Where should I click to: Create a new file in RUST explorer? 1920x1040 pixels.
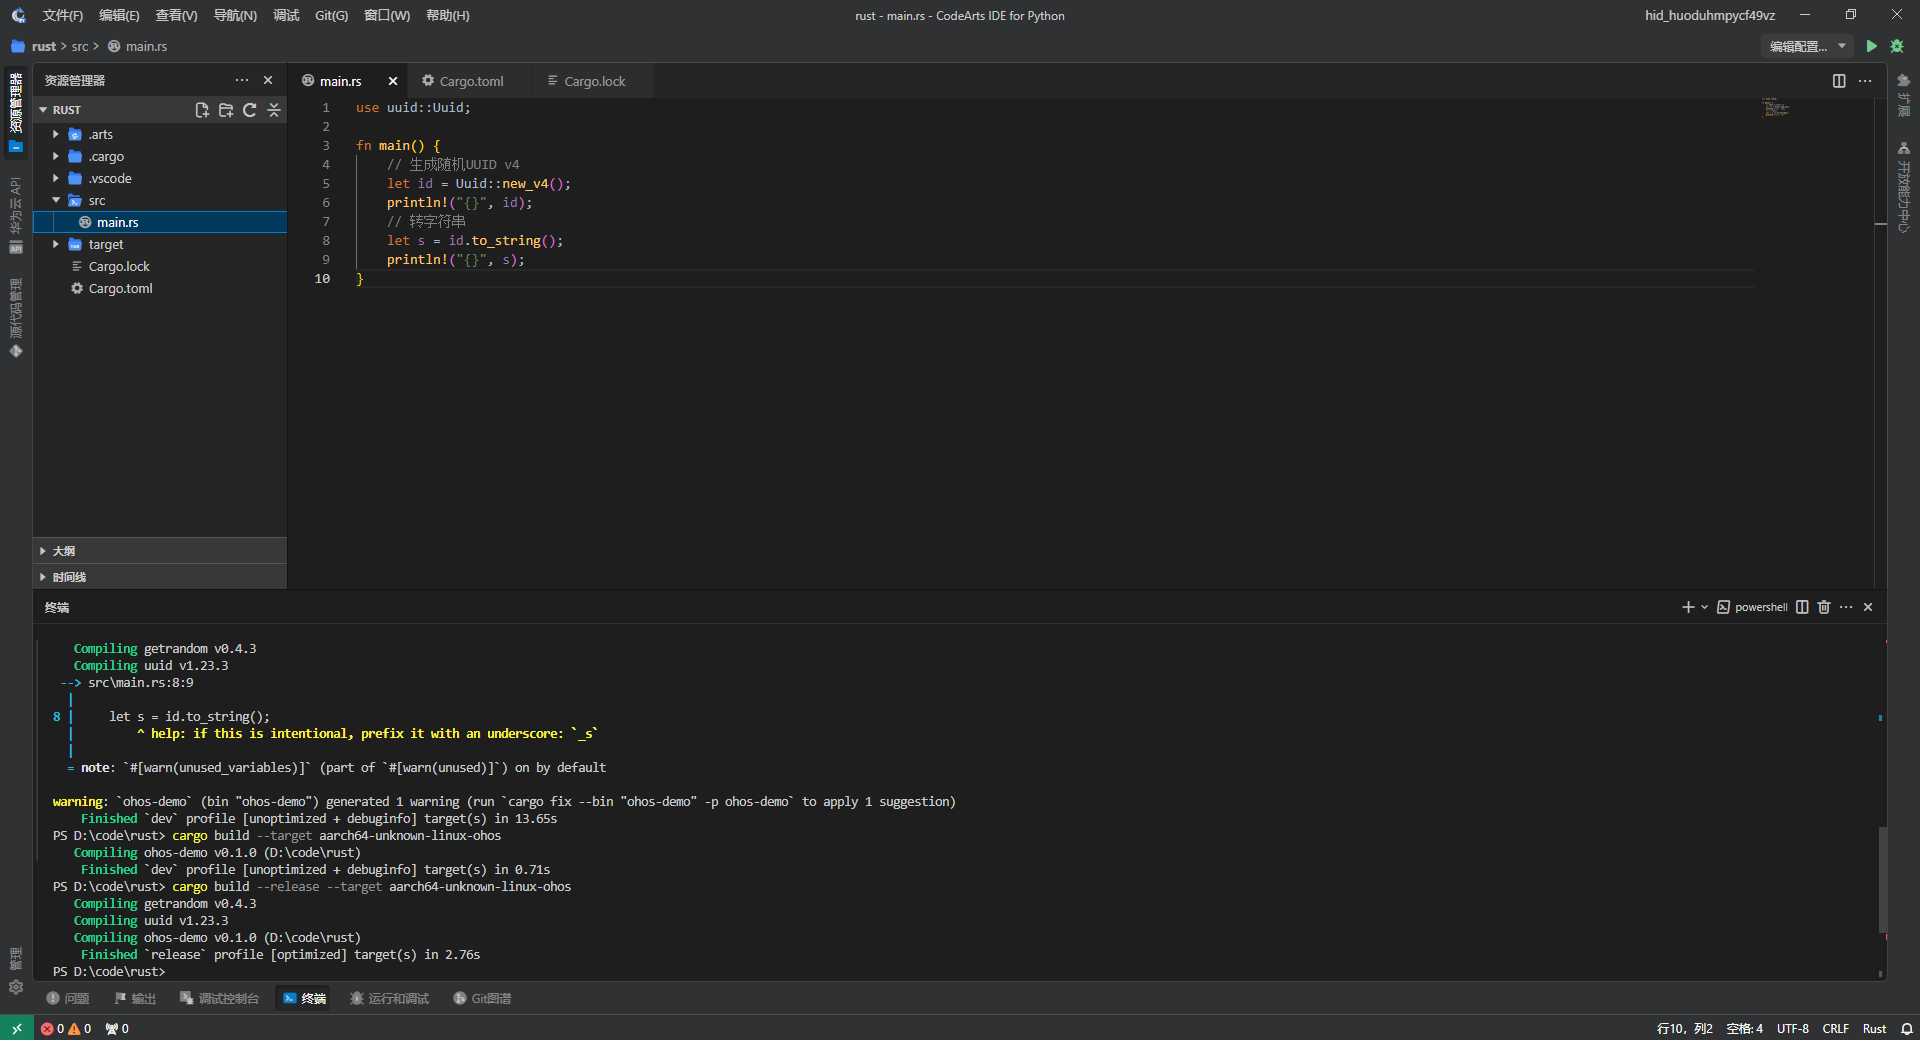coord(202,110)
